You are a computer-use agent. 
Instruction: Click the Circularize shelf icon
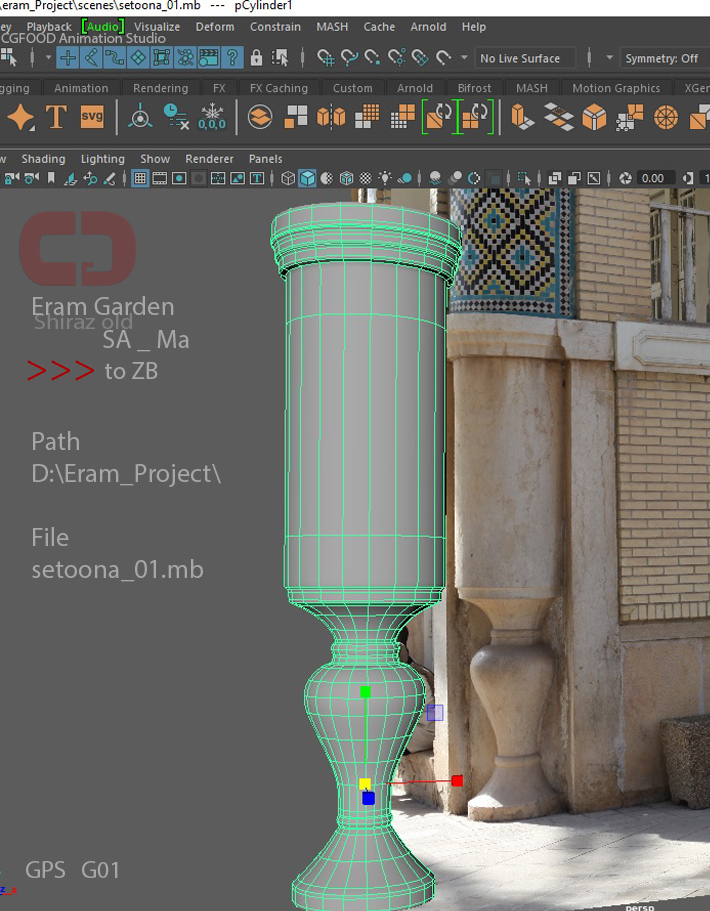coord(666,117)
